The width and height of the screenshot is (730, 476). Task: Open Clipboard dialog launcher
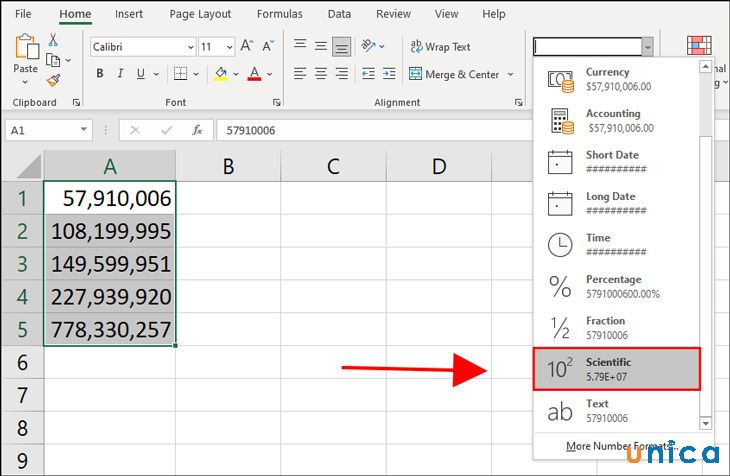point(76,102)
